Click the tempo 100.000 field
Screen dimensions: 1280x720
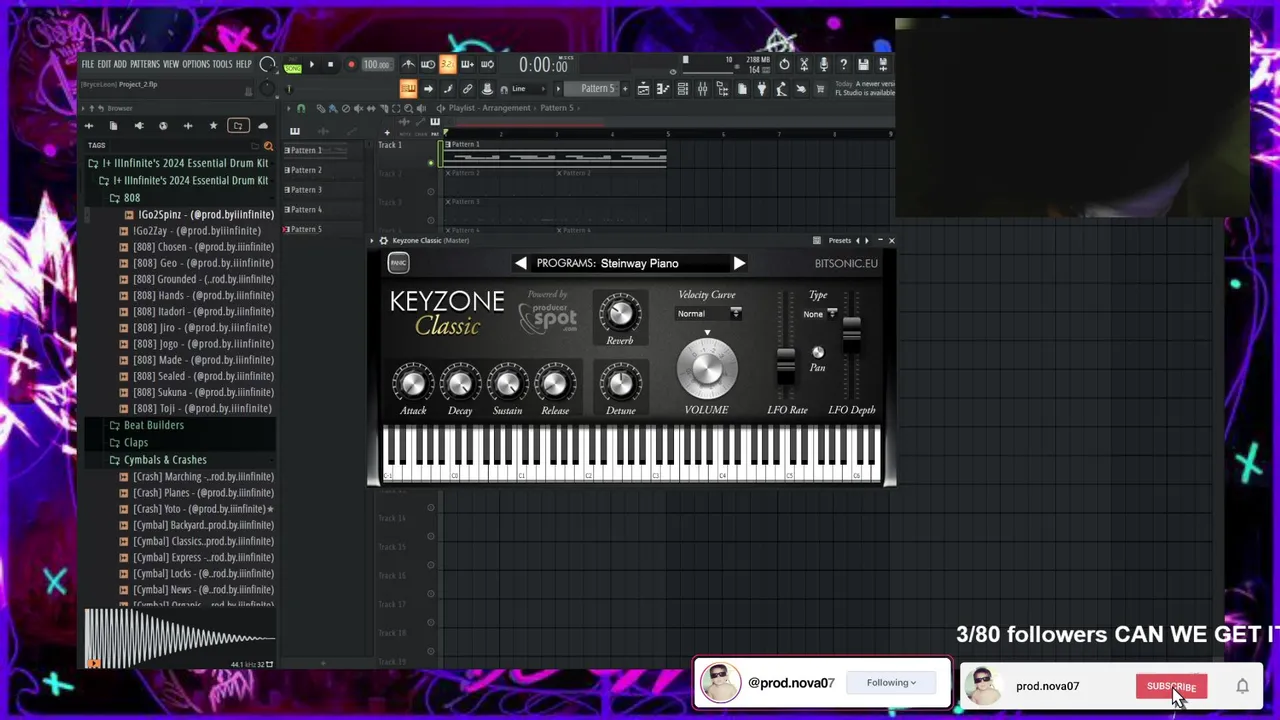(x=376, y=65)
